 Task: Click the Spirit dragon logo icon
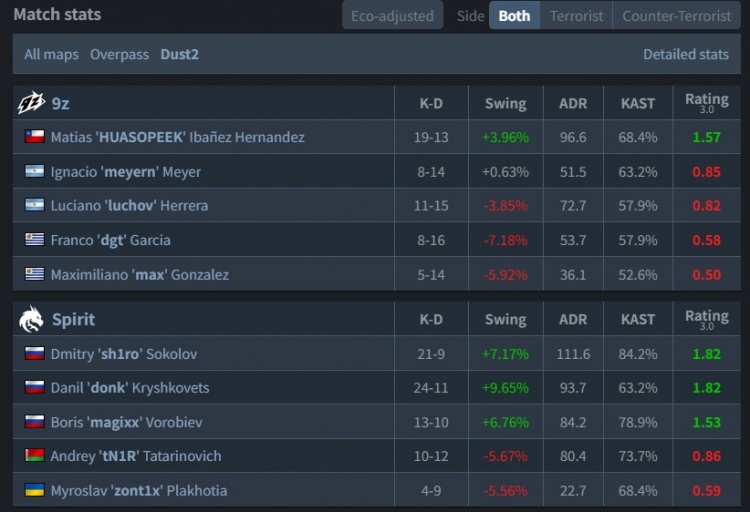[x=31, y=319]
